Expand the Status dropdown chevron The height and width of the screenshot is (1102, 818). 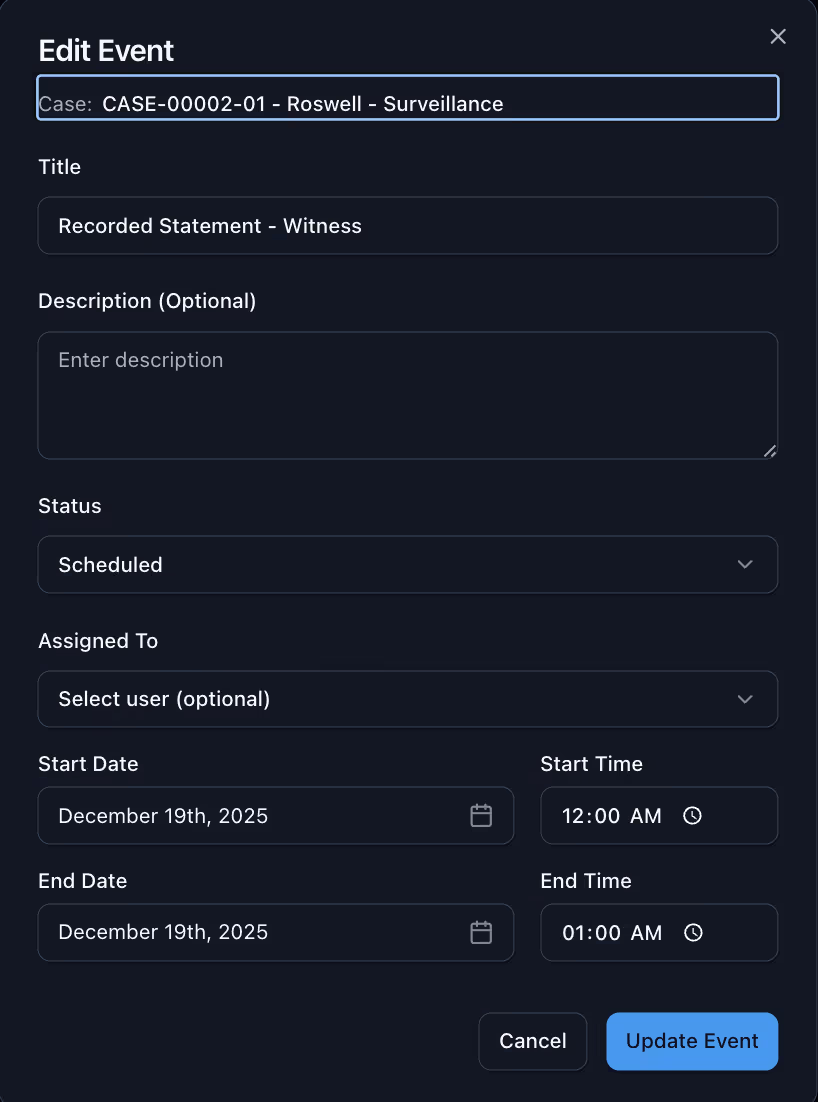745,565
